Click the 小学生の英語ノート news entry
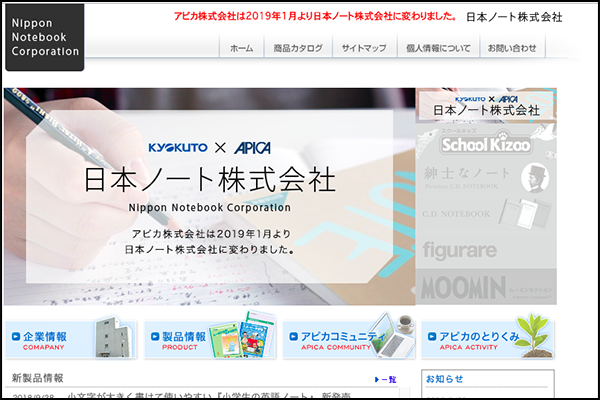The width and height of the screenshot is (600, 400). click(209, 395)
